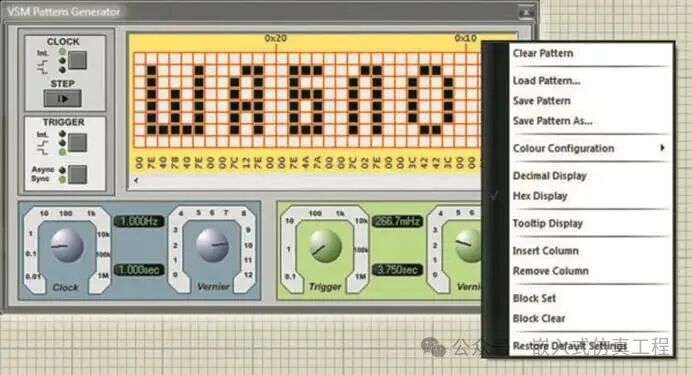Click the pattern scroll-left arrow
This screenshot has height=375, width=692.
coord(136,180)
